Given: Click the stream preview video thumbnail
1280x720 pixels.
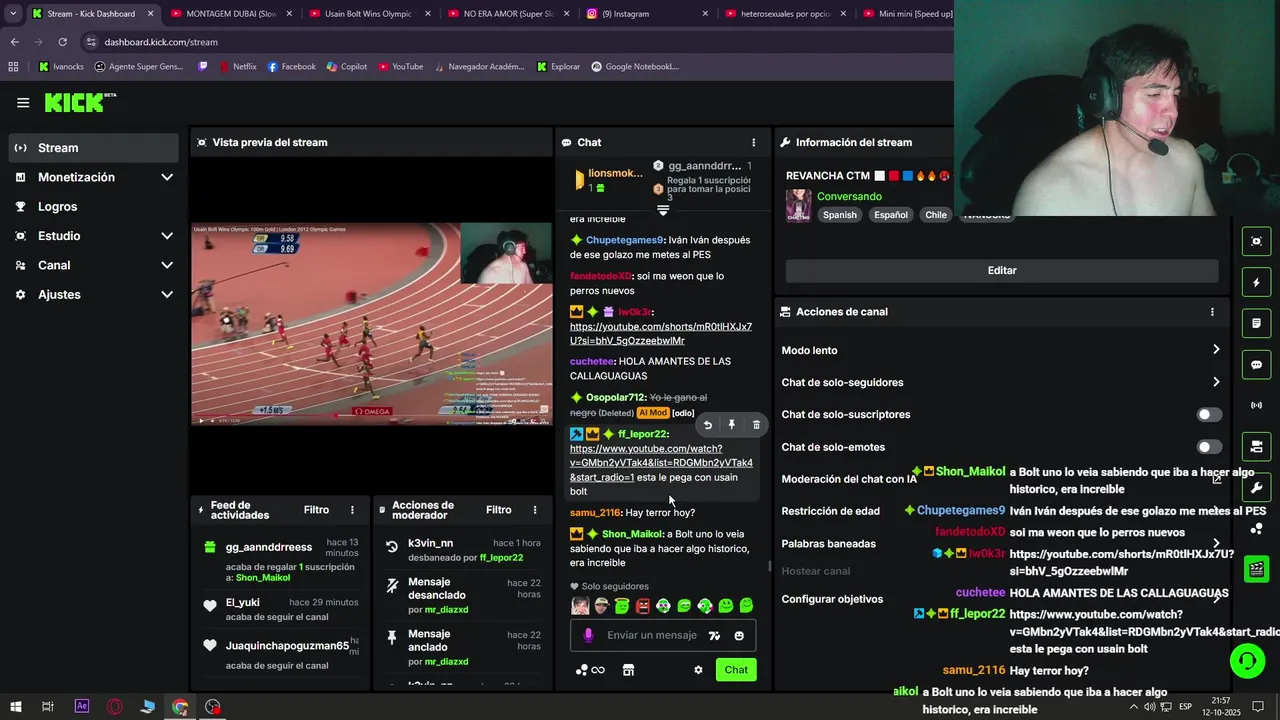Looking at the screenshot, I should pyautogui.click(x=372, y=324).
